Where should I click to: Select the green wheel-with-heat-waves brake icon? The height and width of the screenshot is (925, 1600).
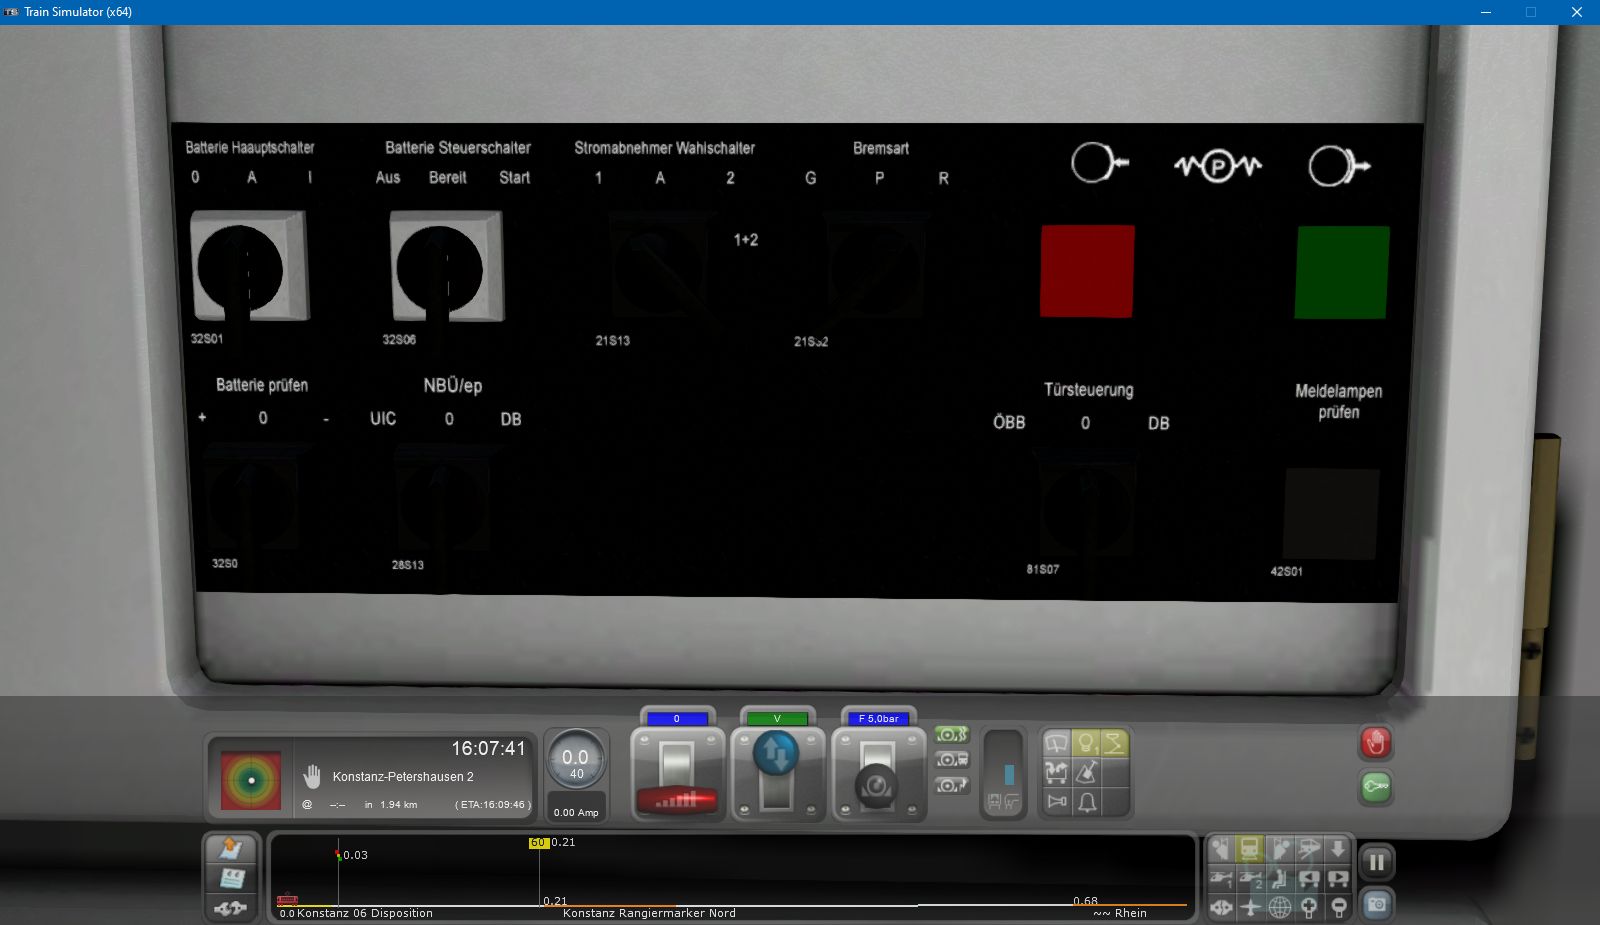[952, 735]
